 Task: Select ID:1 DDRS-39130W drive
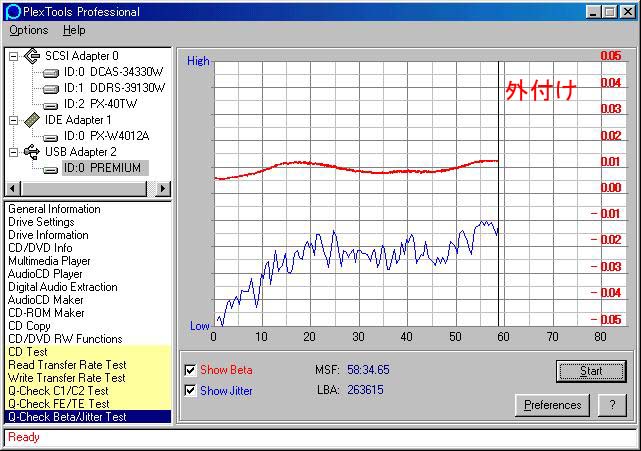[114, 88]
